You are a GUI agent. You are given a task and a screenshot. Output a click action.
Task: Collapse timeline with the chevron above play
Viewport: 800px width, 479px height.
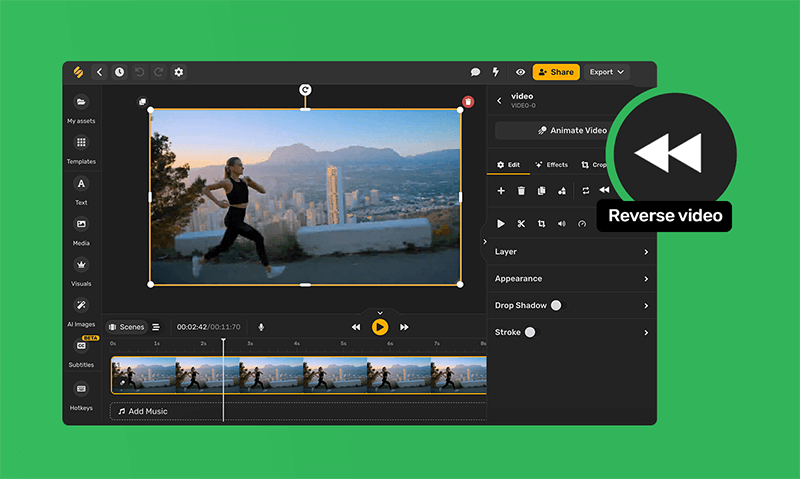tap(380, 313)
